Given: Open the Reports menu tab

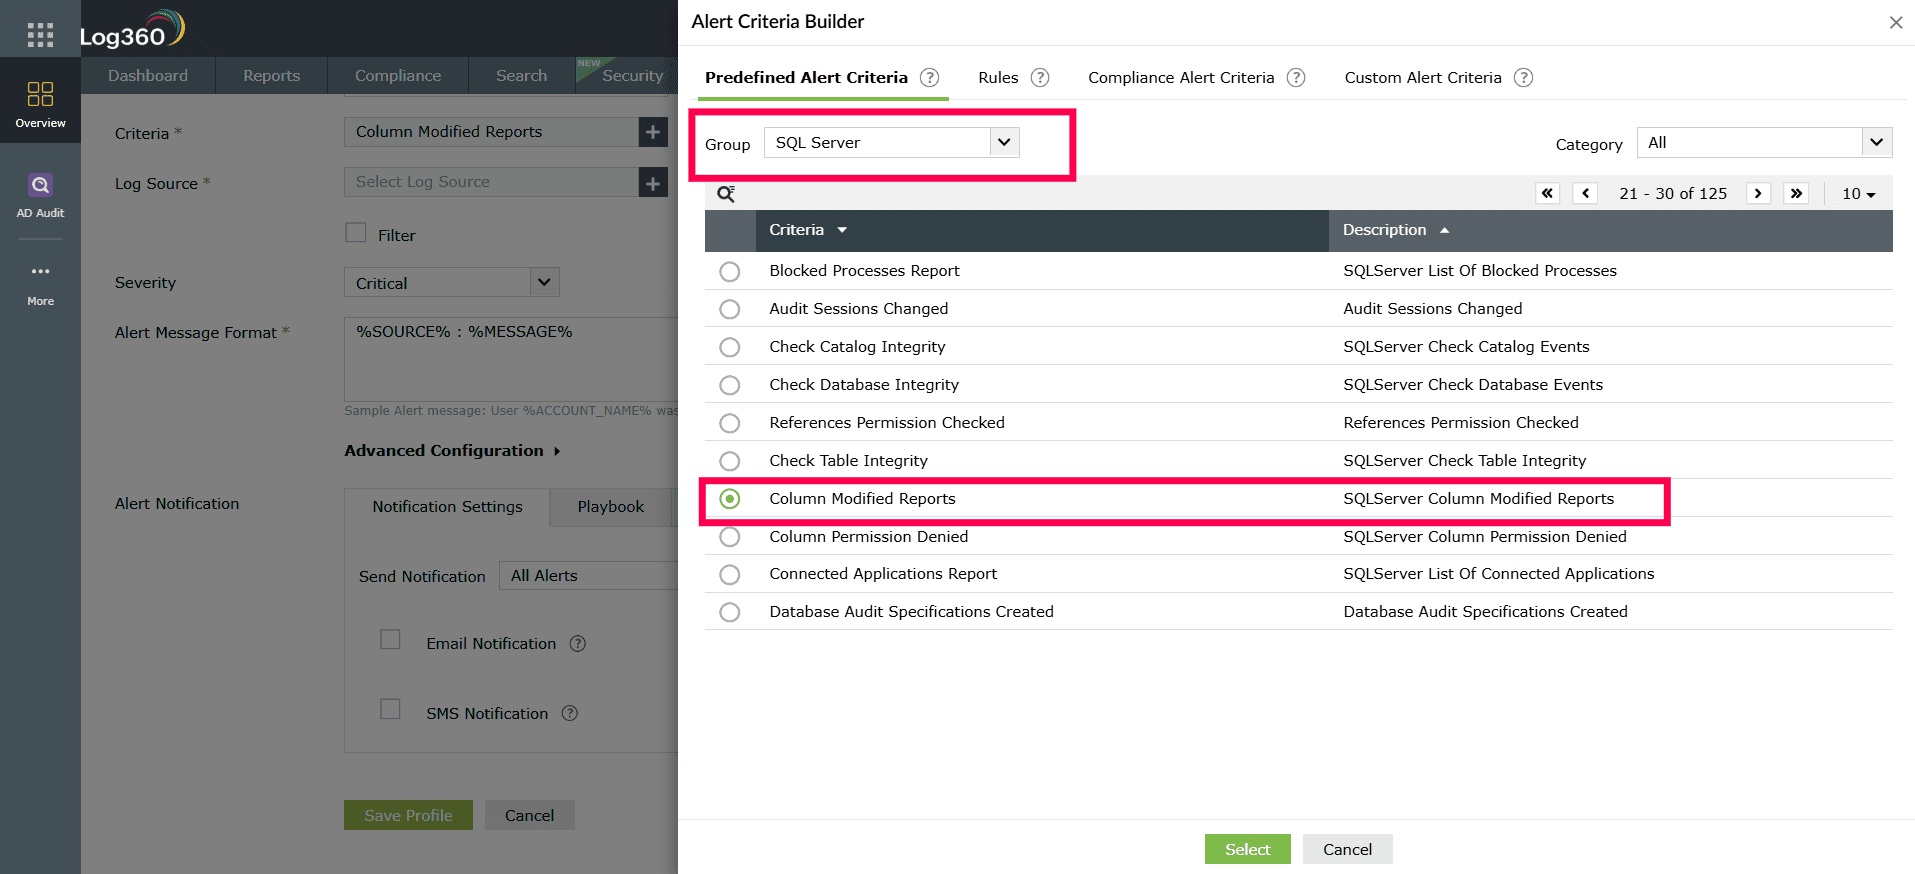Looking at the screenshot, I should [271, 76].
